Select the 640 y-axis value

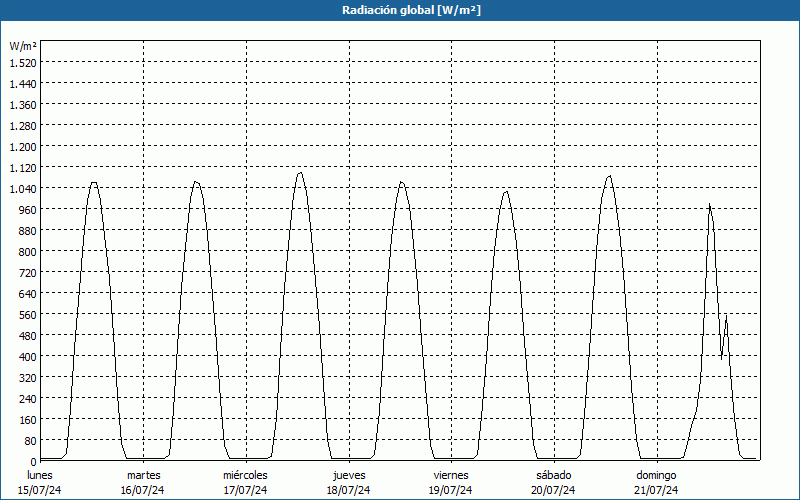coord(29,294)
